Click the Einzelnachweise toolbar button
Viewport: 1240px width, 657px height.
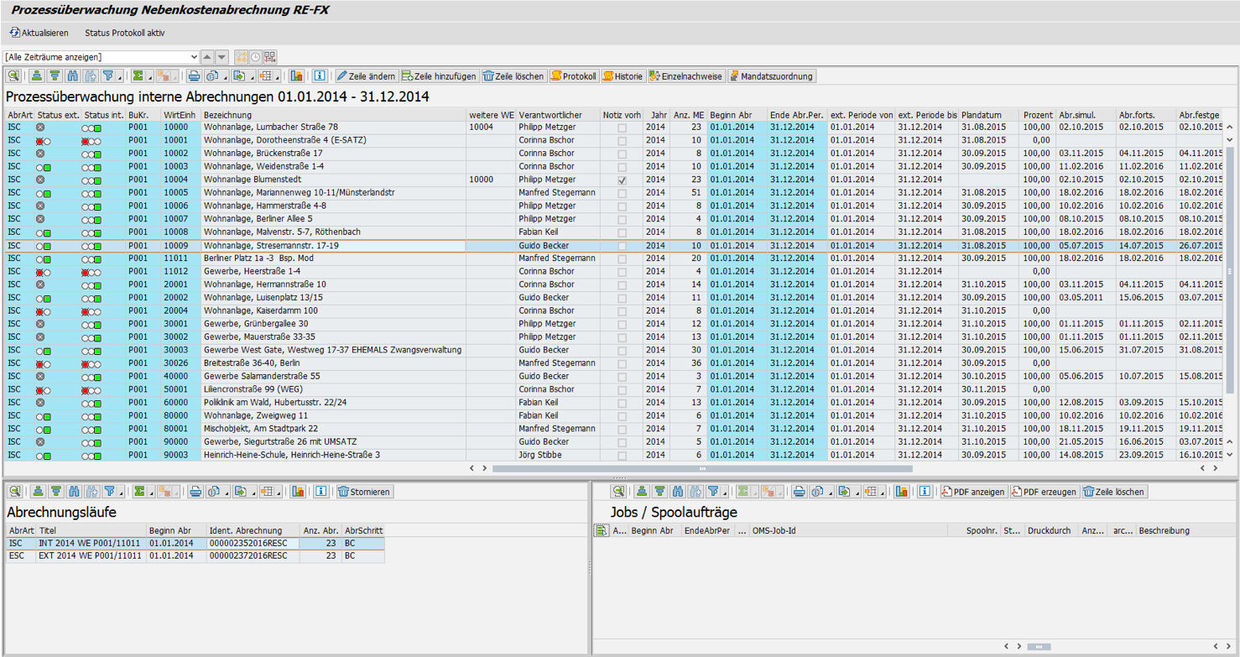[685, 76]
